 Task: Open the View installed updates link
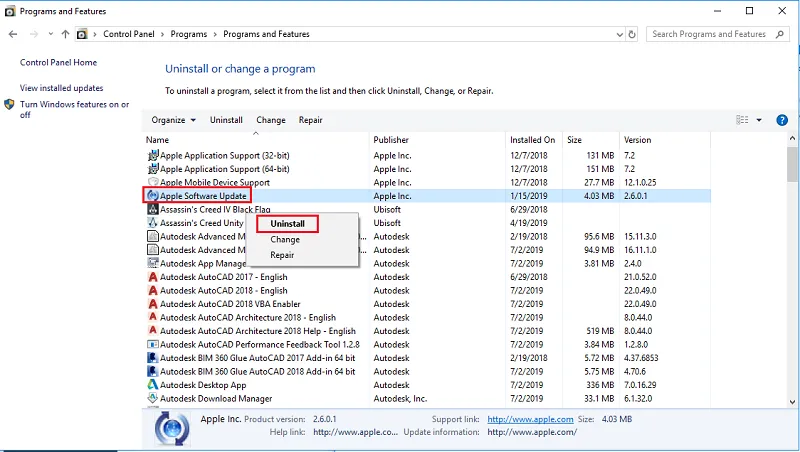tap(61, 88)
